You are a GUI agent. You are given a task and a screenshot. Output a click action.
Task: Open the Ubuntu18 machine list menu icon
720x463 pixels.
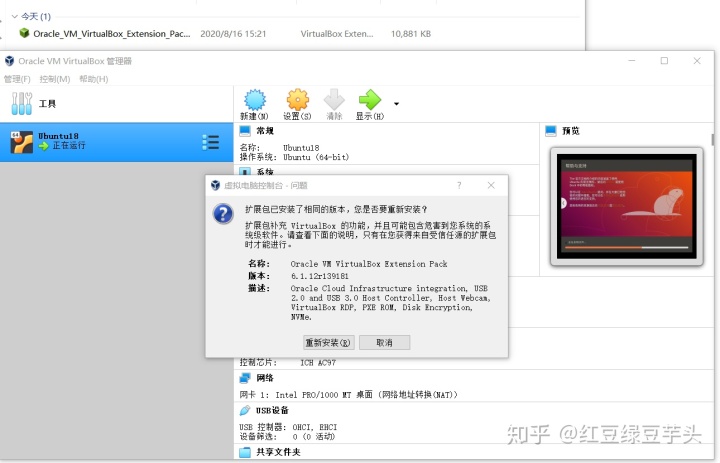click(x=211, y=142)
